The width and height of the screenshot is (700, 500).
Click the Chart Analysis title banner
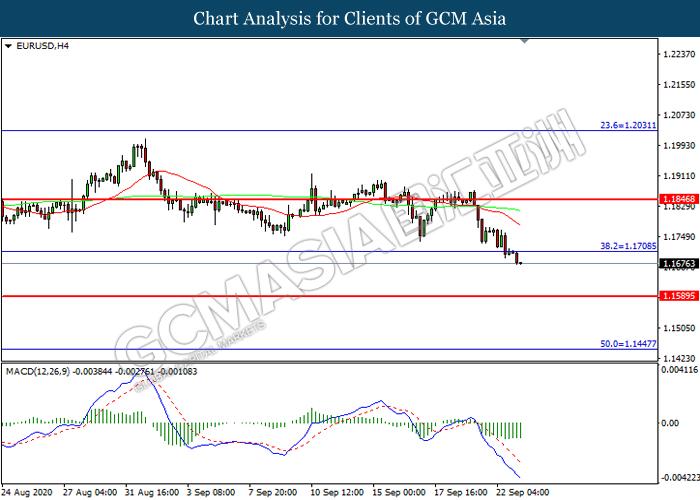[x=349, y=18]
